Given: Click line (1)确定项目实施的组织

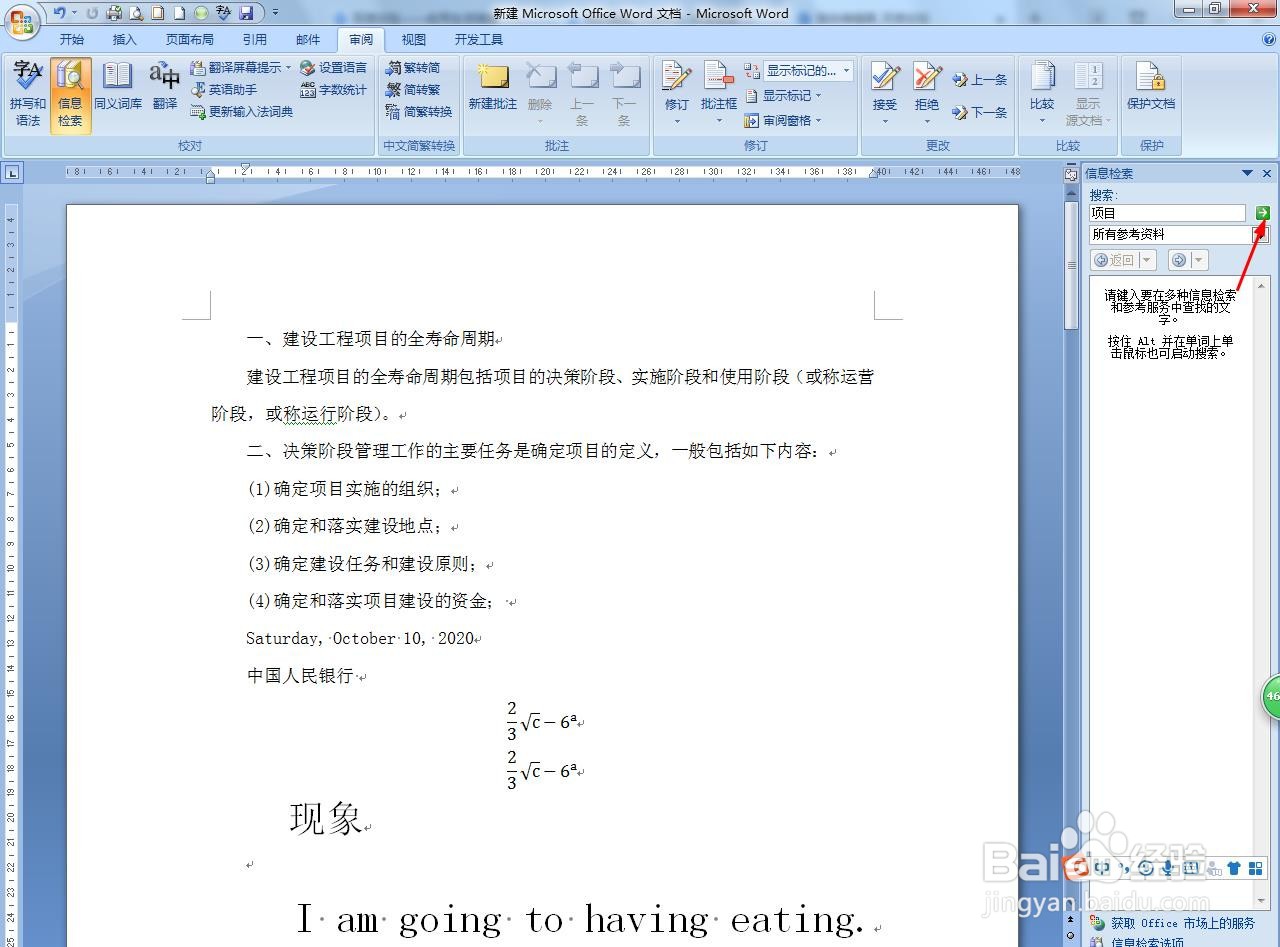Looking at the screenshot, I should (345, 489).
